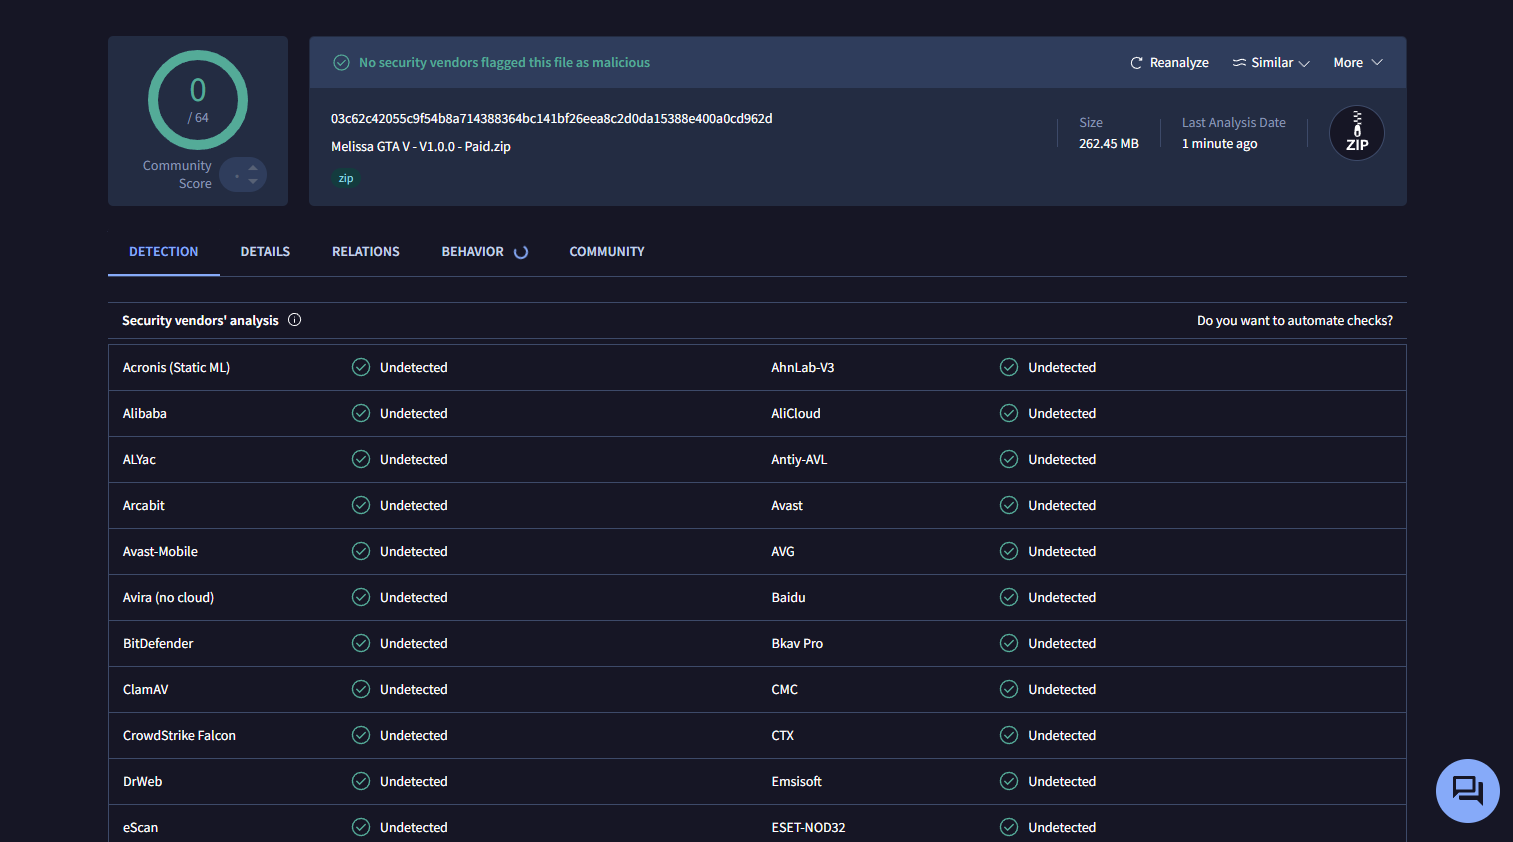Click the info icon beside Security vendors' analysis
Screen dimensions: 1513x842
(x=295, y=320)
